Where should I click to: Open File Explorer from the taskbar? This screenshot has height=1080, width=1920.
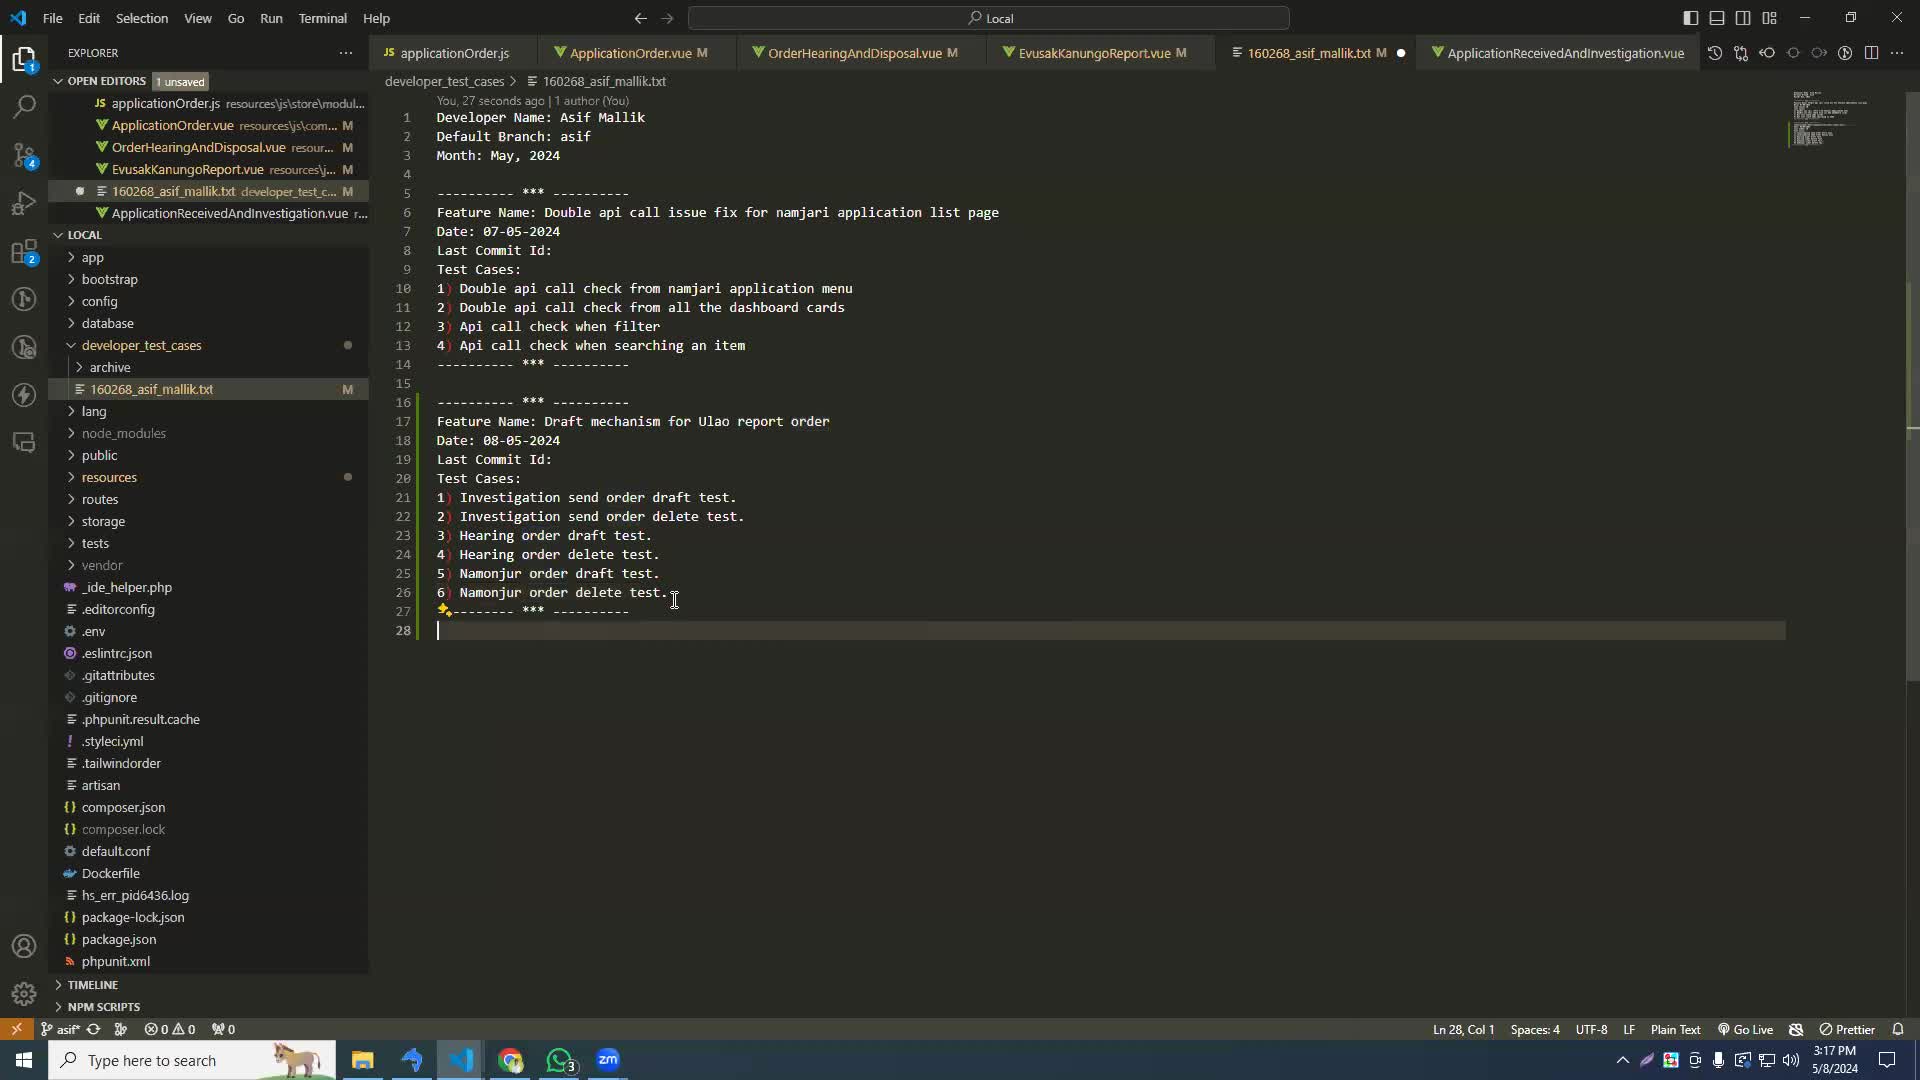(x=363, y=1060)
